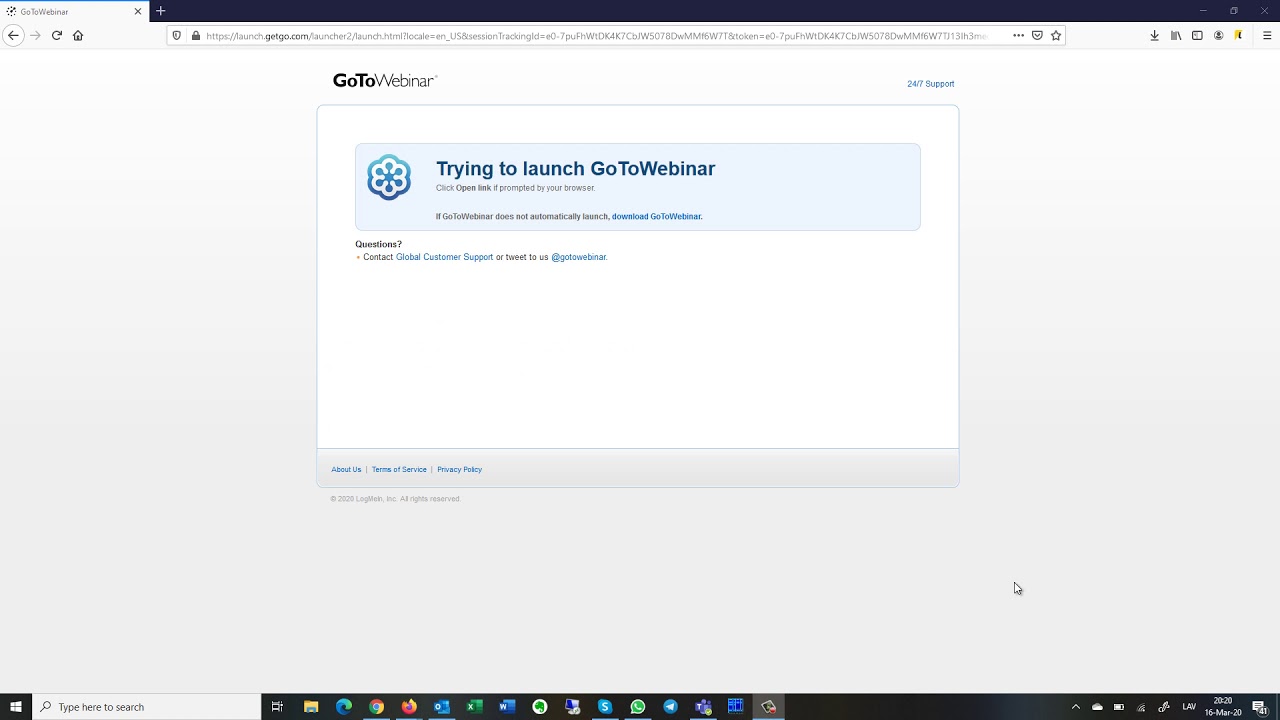
Task: Go back using the browser back arrow
Action: coord(13,35)
